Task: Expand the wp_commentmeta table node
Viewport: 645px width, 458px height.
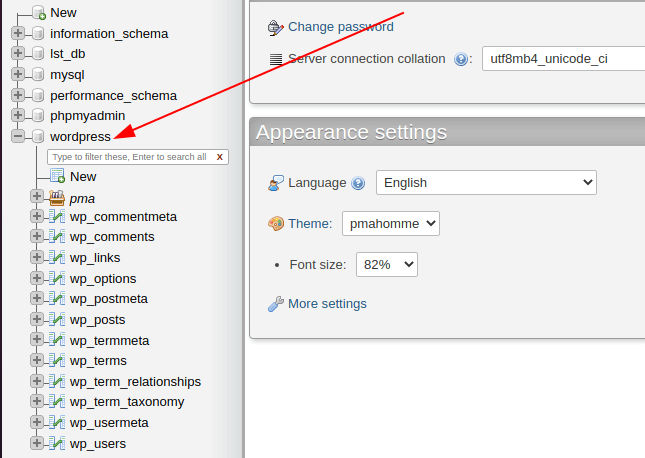Action: click(x=37, y=216)
